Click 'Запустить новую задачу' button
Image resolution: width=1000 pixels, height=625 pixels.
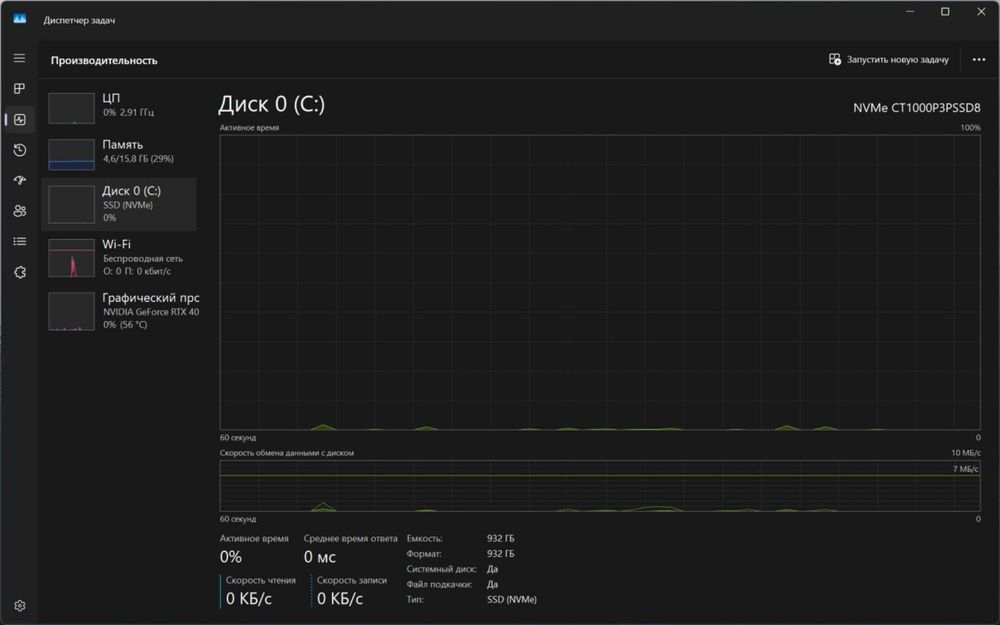(x=888, y=59)
